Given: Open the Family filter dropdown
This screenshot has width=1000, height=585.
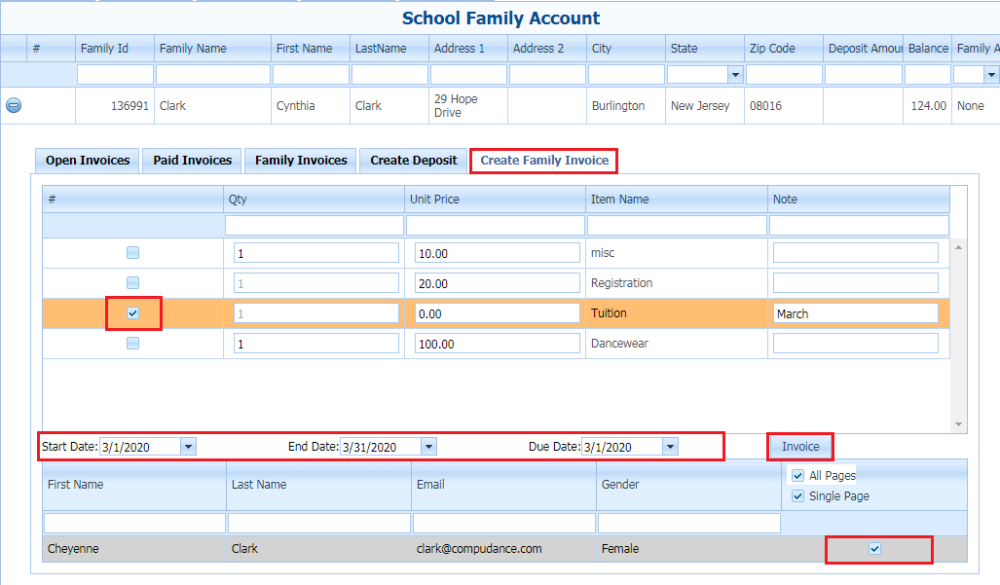Looking at the screenshot, I should (x=992, y=74).
